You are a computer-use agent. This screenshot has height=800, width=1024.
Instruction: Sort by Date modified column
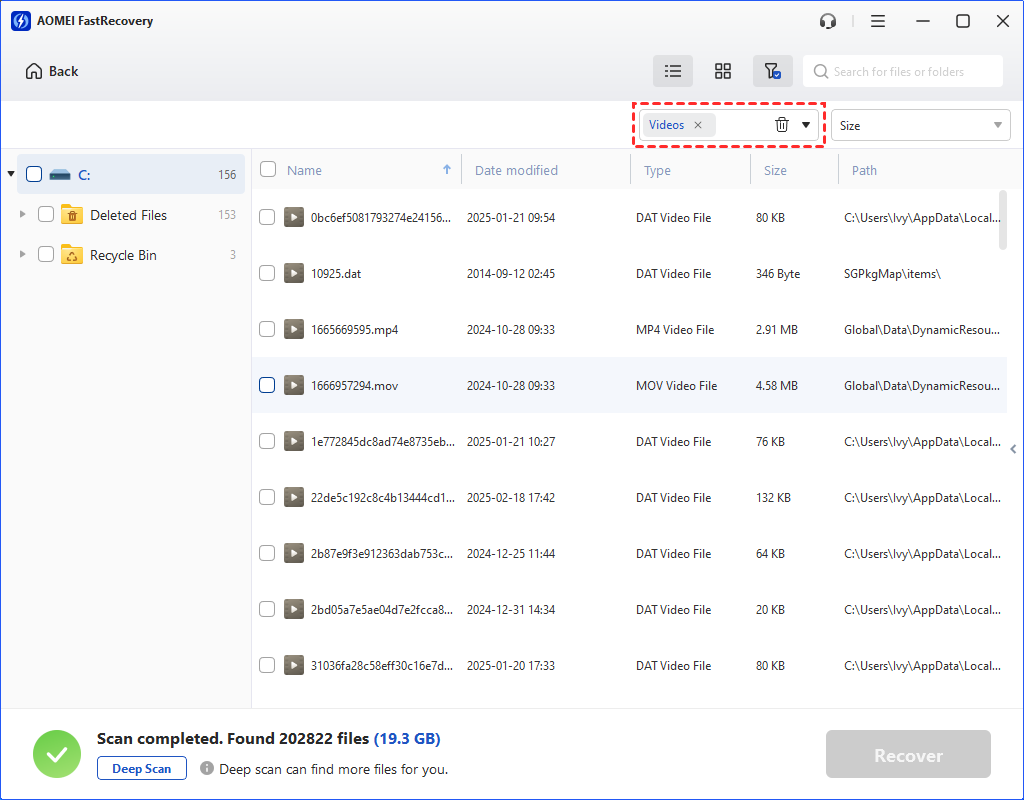pos(516,170)
